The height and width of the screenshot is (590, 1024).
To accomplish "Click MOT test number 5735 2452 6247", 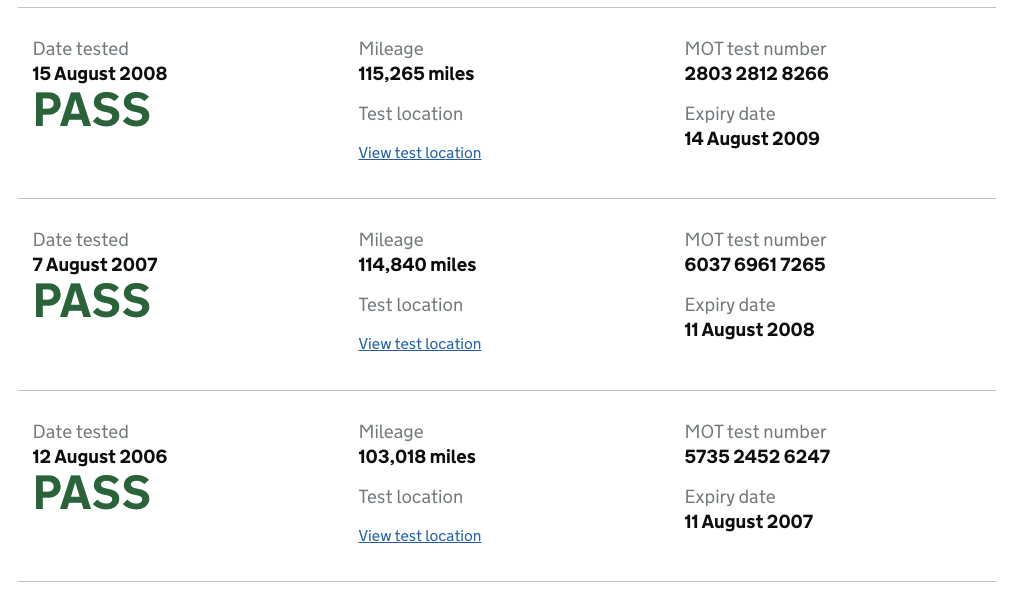I will (757, 457).
